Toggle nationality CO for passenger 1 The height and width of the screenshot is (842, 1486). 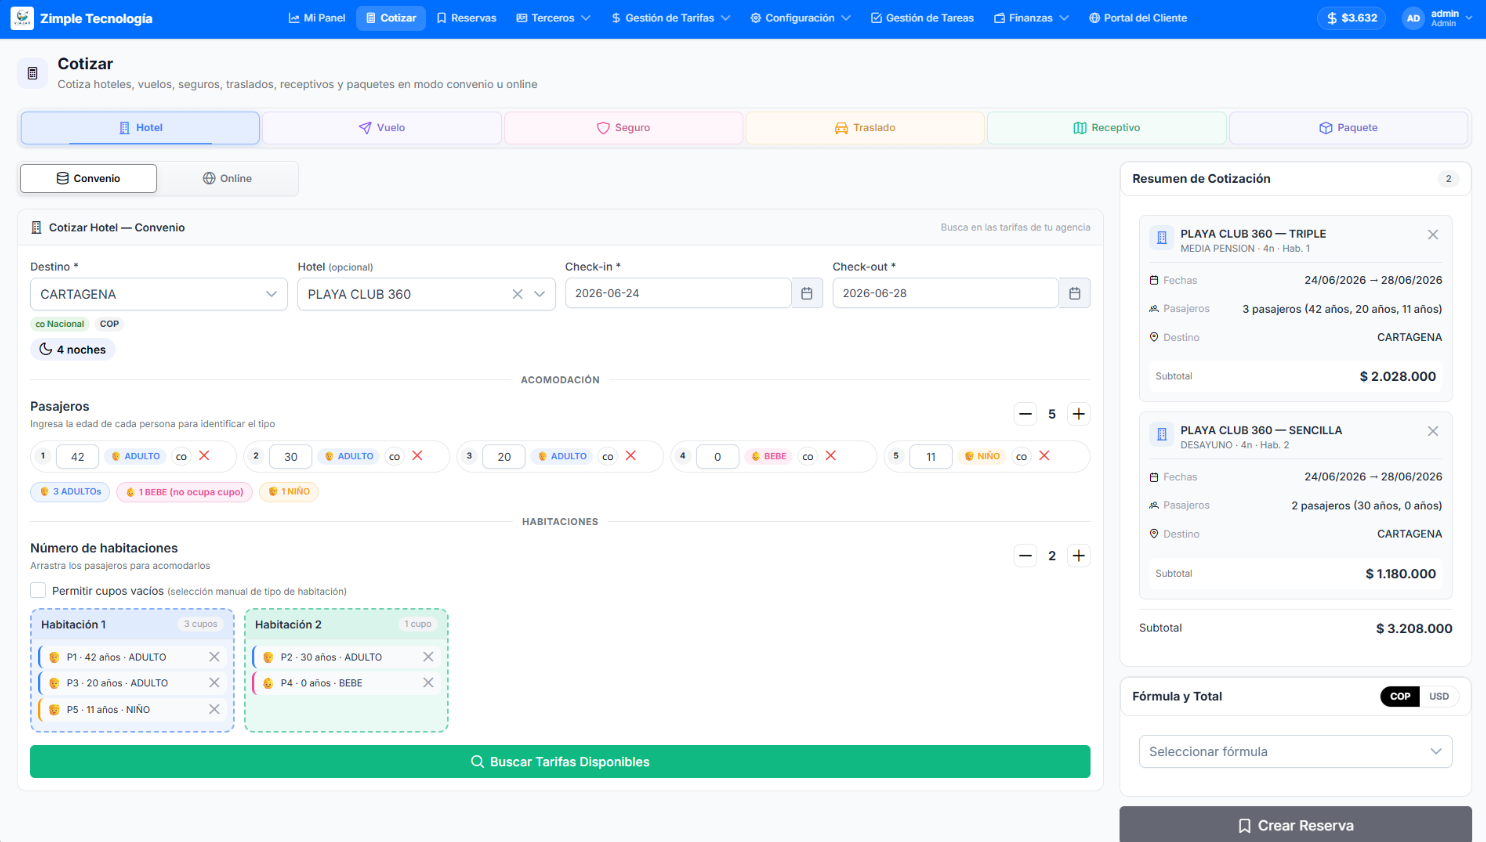tap(181, 456)
